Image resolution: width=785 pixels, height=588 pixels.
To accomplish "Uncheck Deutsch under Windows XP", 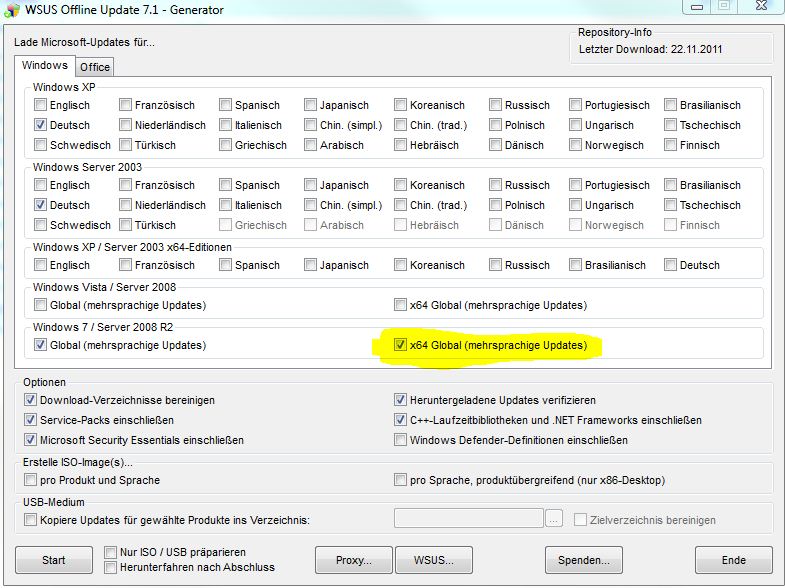I will tap(40, 126).
